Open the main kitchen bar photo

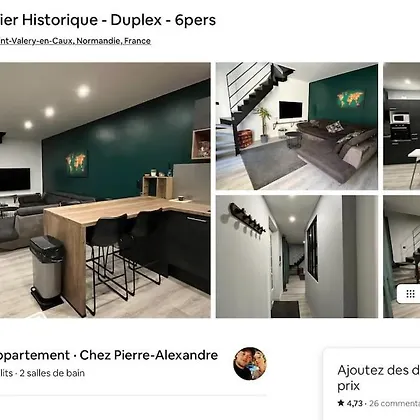(x=105, y=190)
